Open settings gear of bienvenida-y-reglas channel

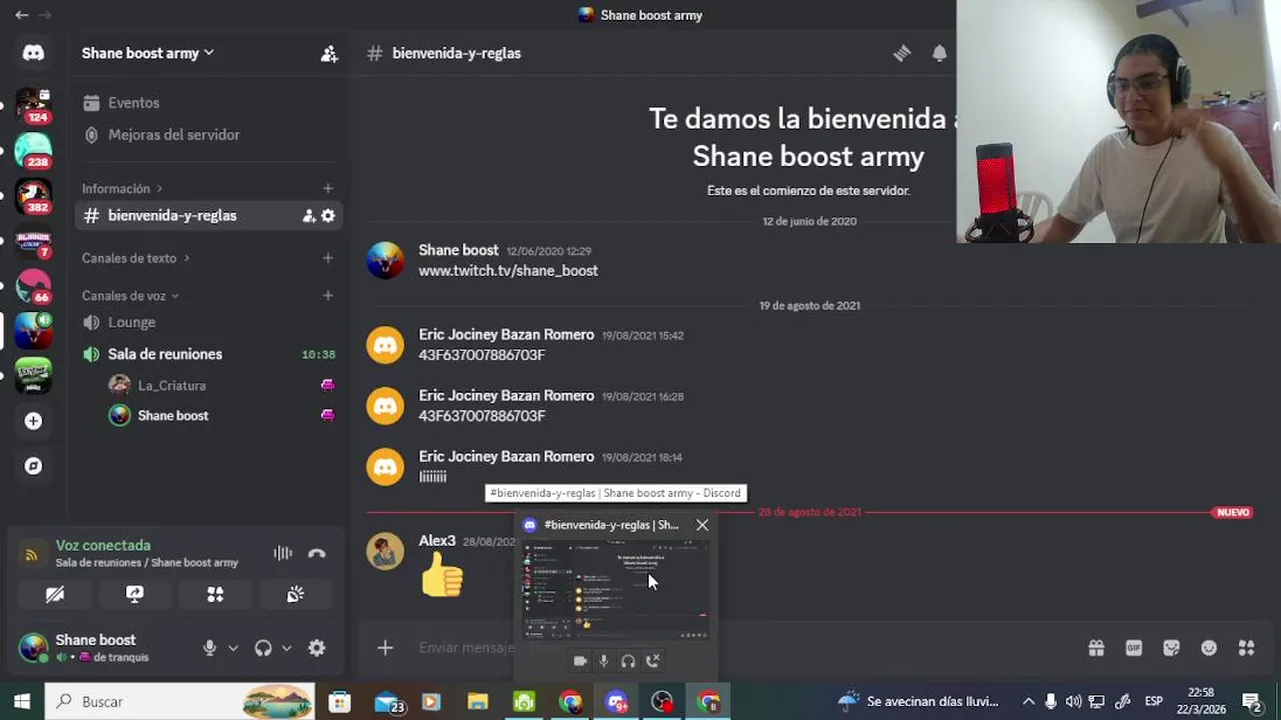tap(328, 216)
